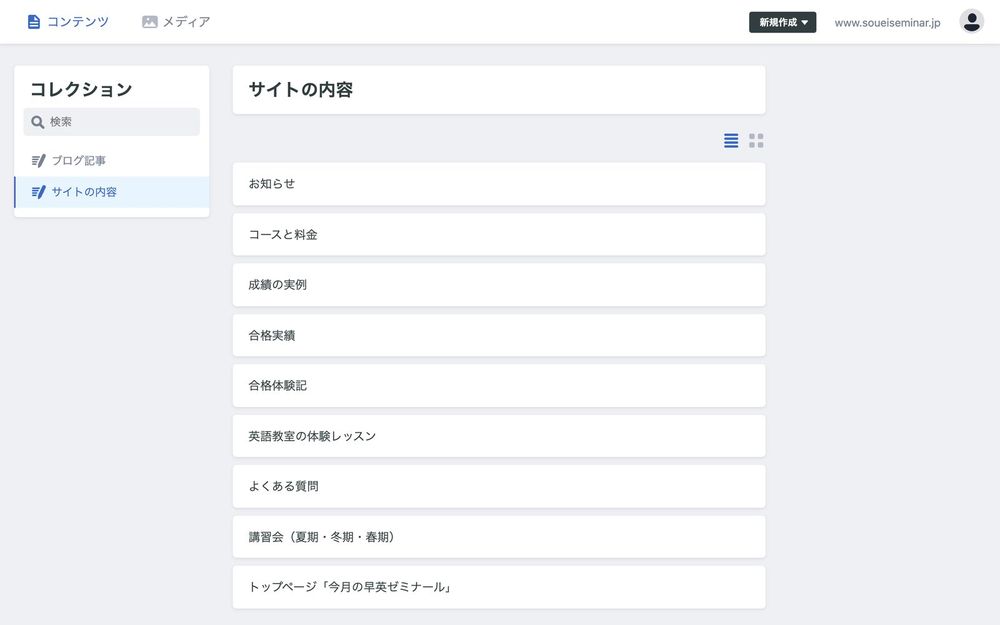Click the ブログ記事 edit icon
The width and height of the screenshot is (1000, 625).
(38, 161)
